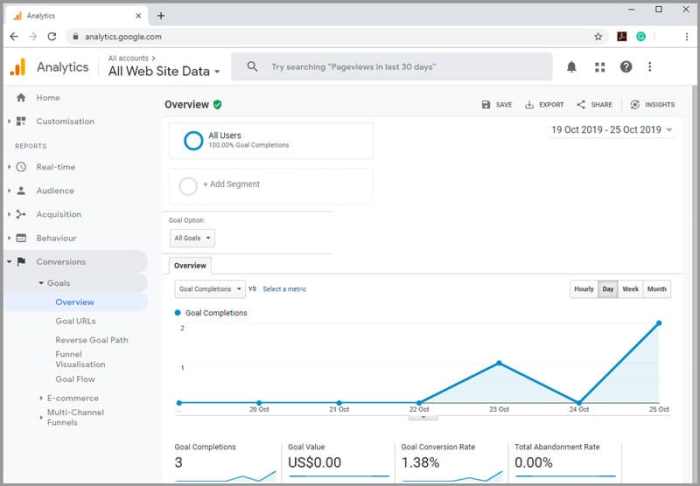The width and height of the screenshot is (700, 486).
Task: Open the Analytics header three-dot menu
Action: (x=650, y=67)
